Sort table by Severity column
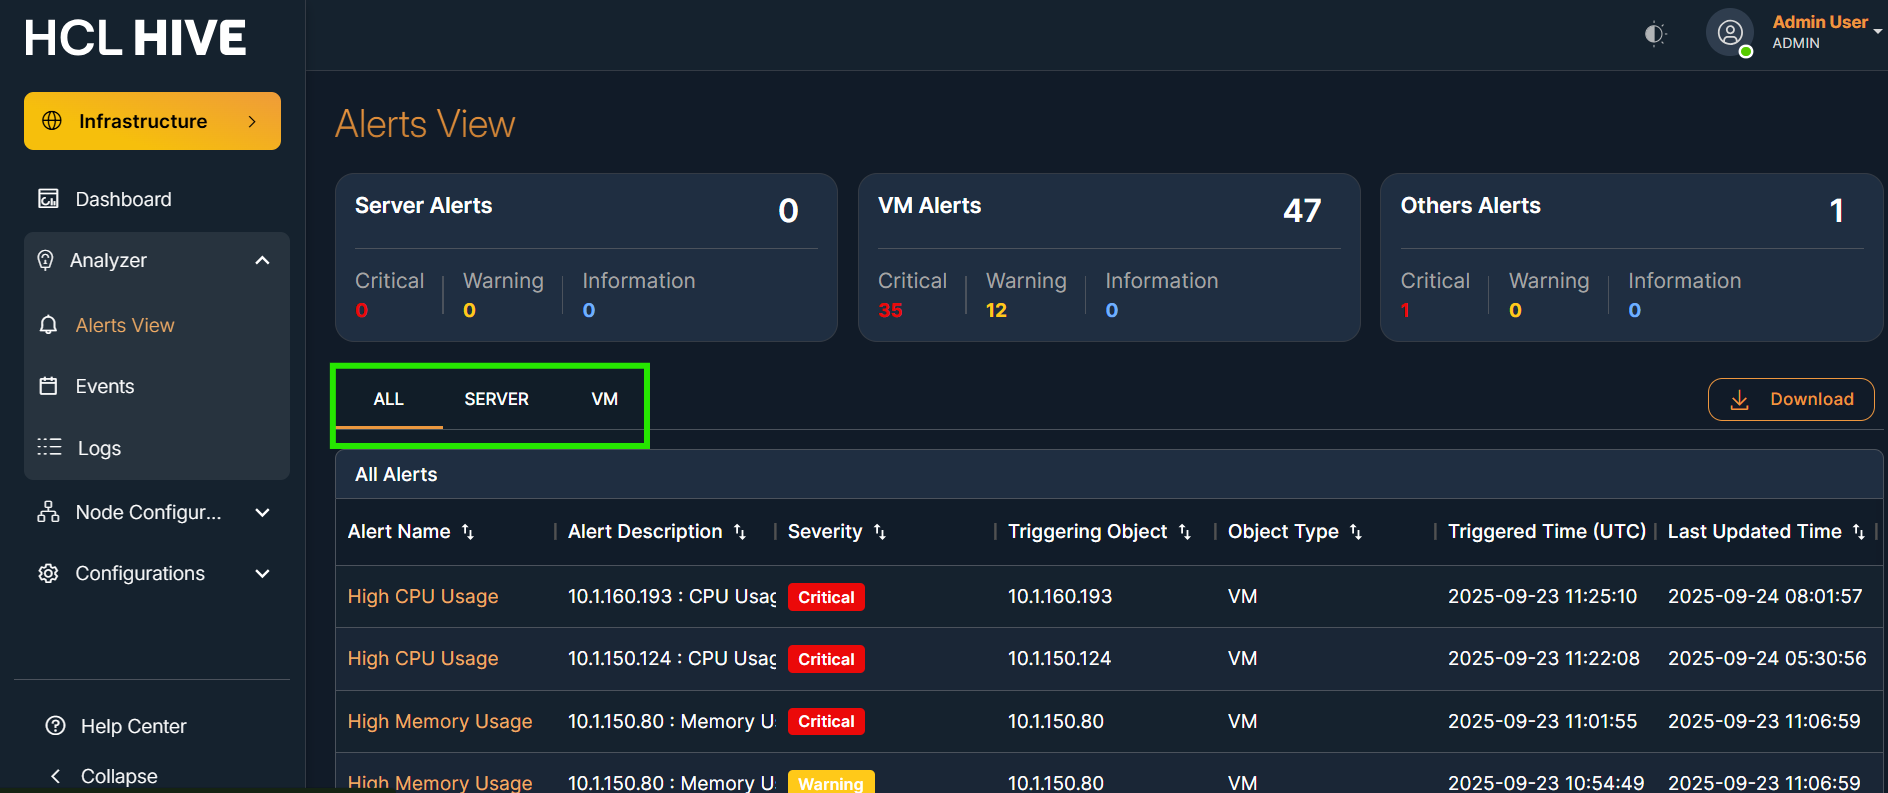Screen dimensions: 1888x793 click(880, 532)
